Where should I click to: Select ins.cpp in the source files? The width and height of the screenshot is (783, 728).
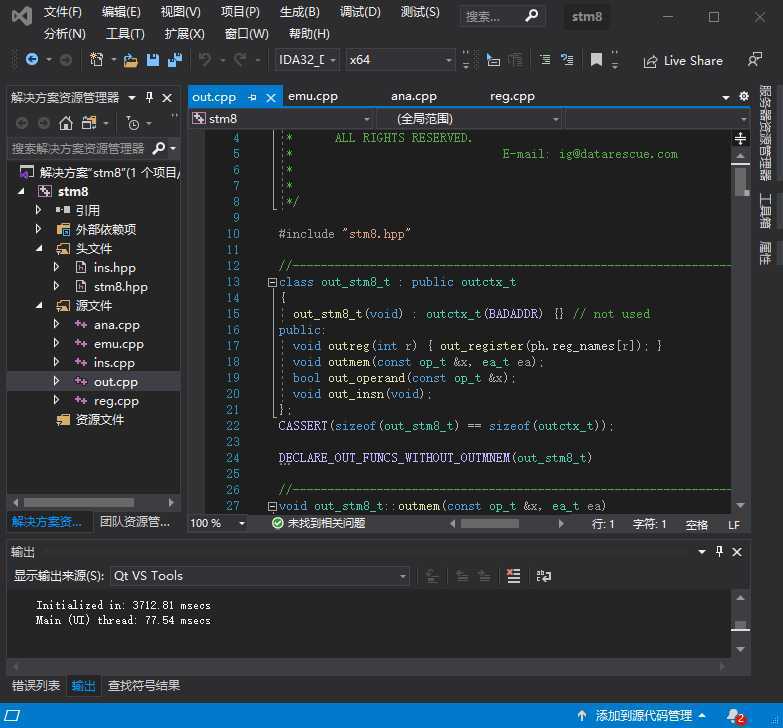(114, 363)
